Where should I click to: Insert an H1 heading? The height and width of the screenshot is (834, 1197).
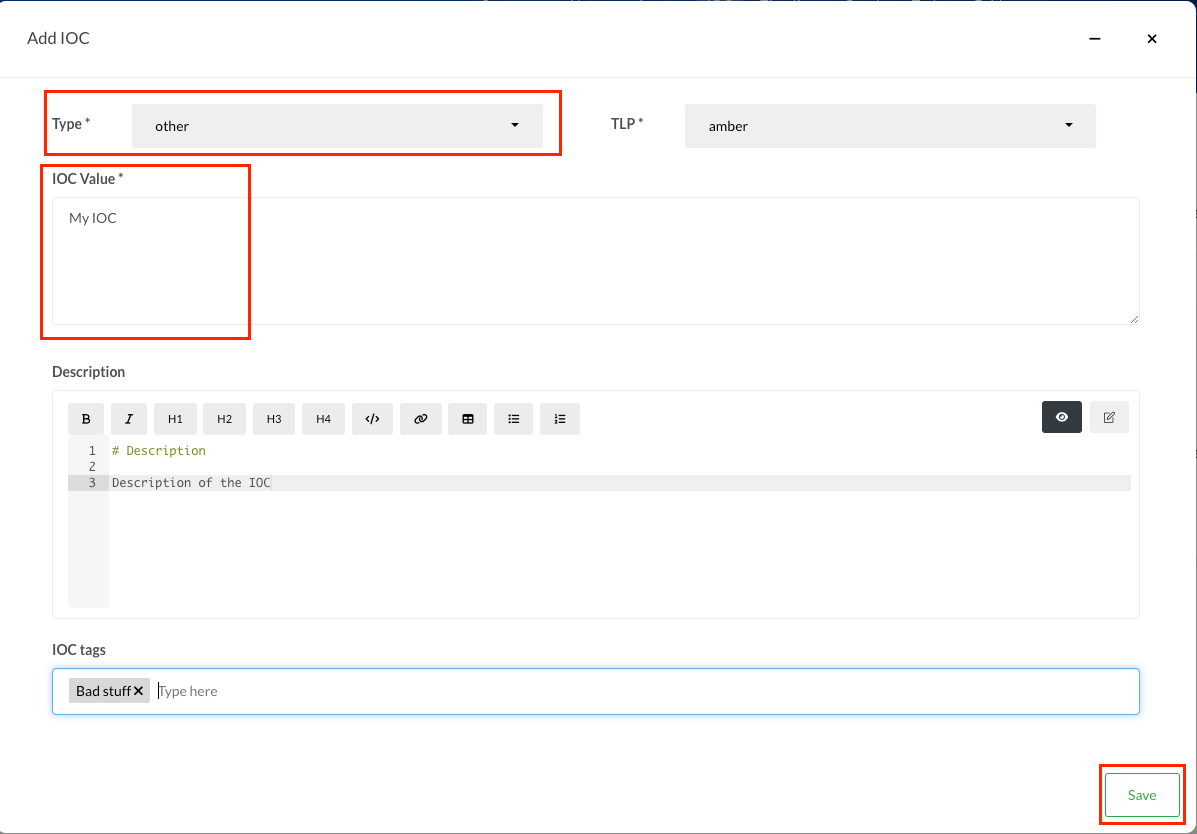coord(175,418)
